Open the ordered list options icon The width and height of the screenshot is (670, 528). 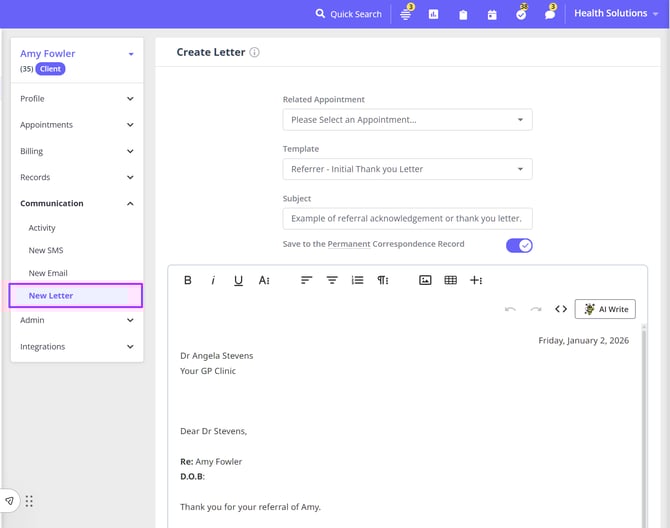[x=357, y=281]
